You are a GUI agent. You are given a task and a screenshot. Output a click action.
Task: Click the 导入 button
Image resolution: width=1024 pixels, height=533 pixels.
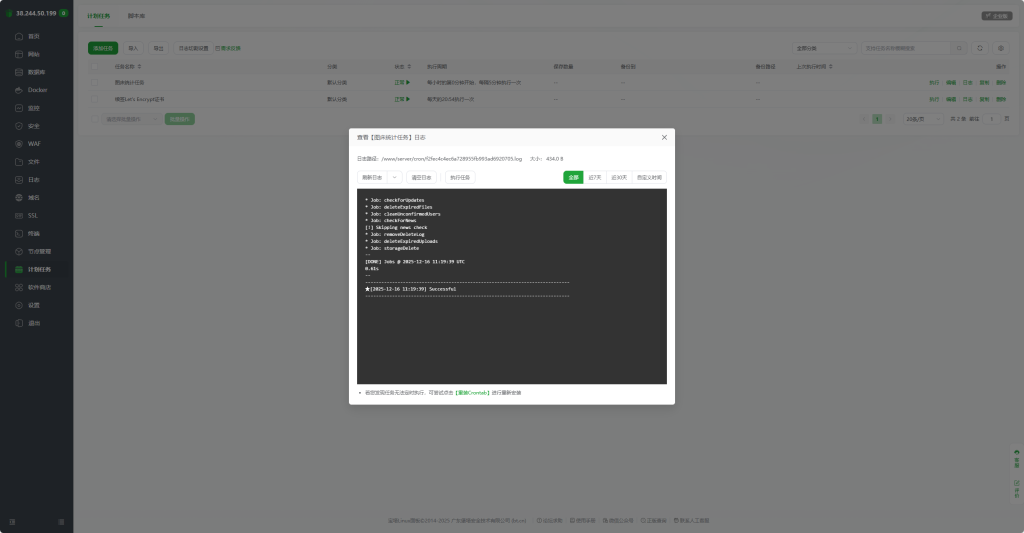pyautogui.click(x=133, y=48)
